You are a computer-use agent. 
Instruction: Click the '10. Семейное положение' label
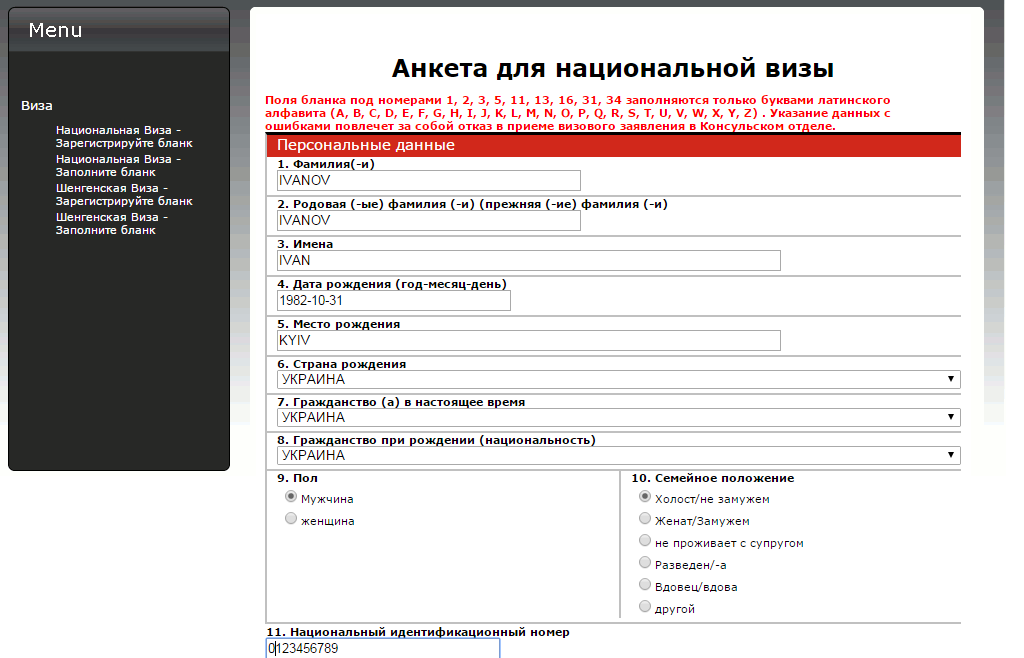click(712, 478)
